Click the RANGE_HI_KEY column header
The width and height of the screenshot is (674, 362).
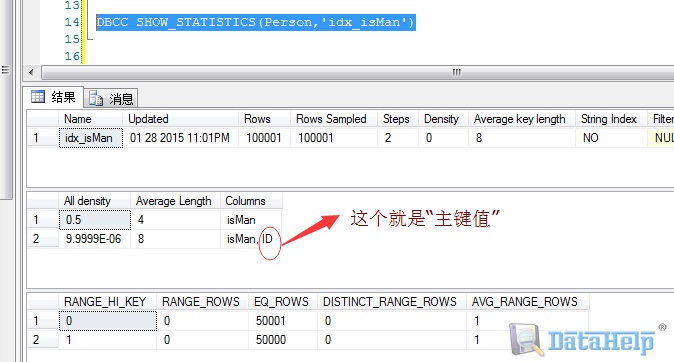click(107, 302)
